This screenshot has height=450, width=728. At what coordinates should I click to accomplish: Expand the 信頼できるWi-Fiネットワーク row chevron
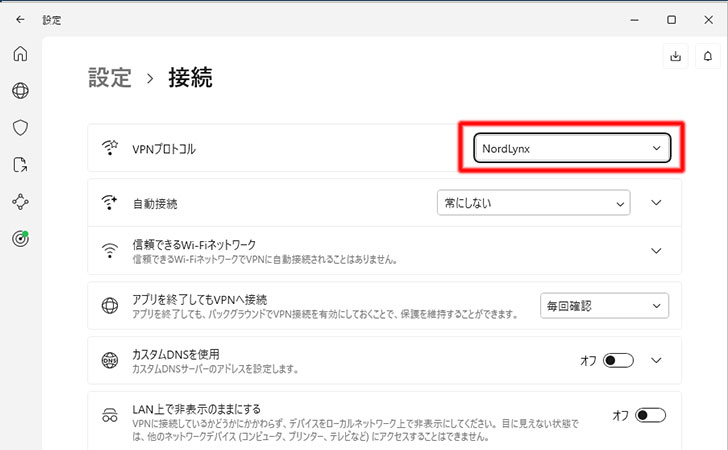click(x=656, y=251)
